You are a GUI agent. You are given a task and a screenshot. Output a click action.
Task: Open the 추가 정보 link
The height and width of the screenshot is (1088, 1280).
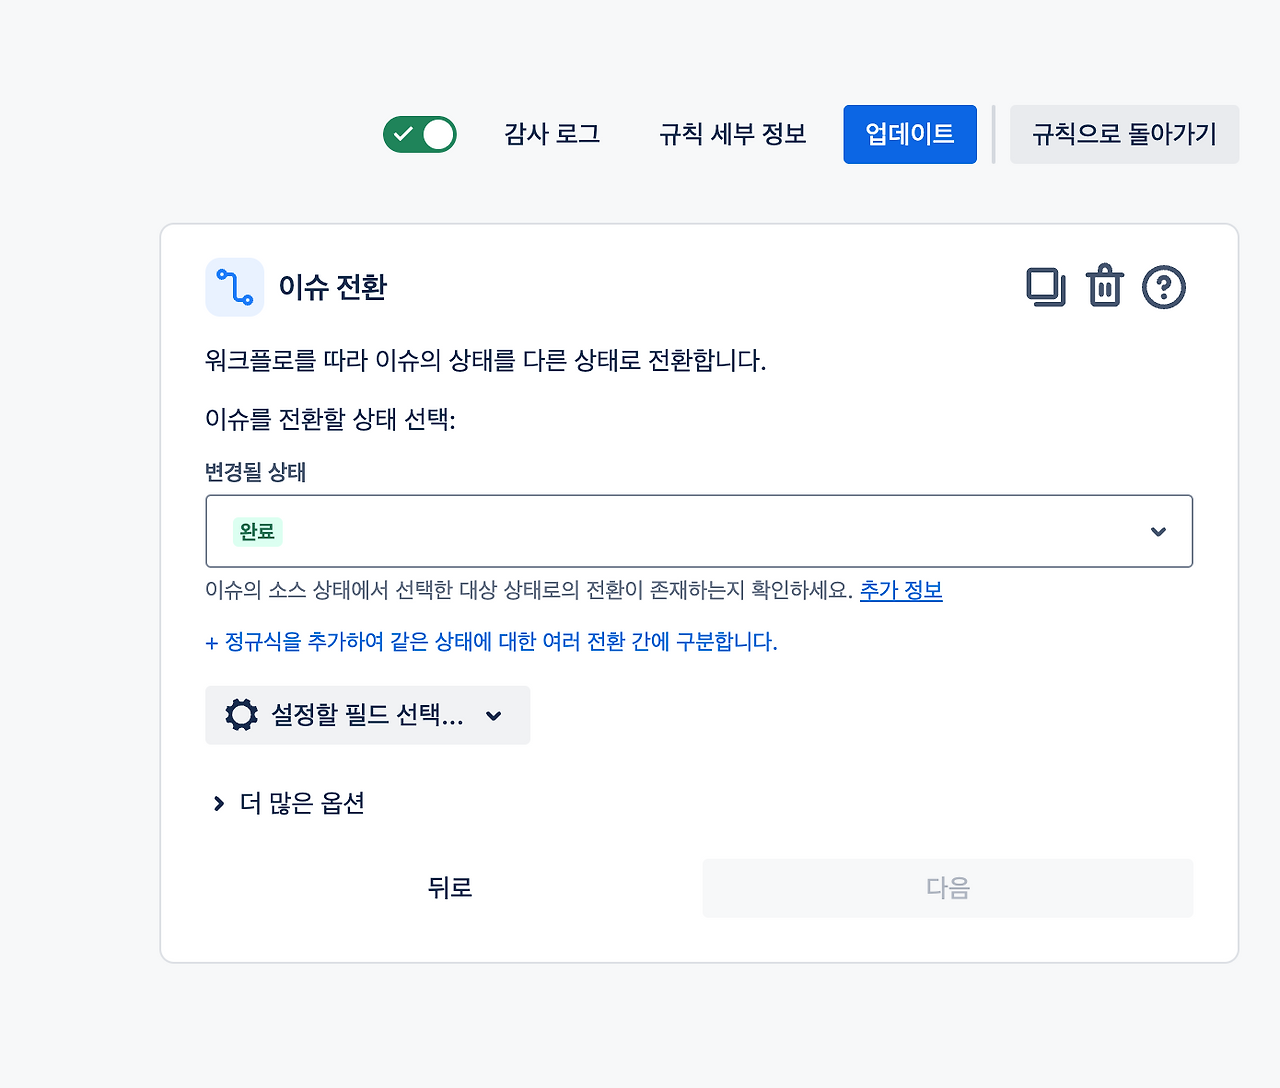pos(900,590)
